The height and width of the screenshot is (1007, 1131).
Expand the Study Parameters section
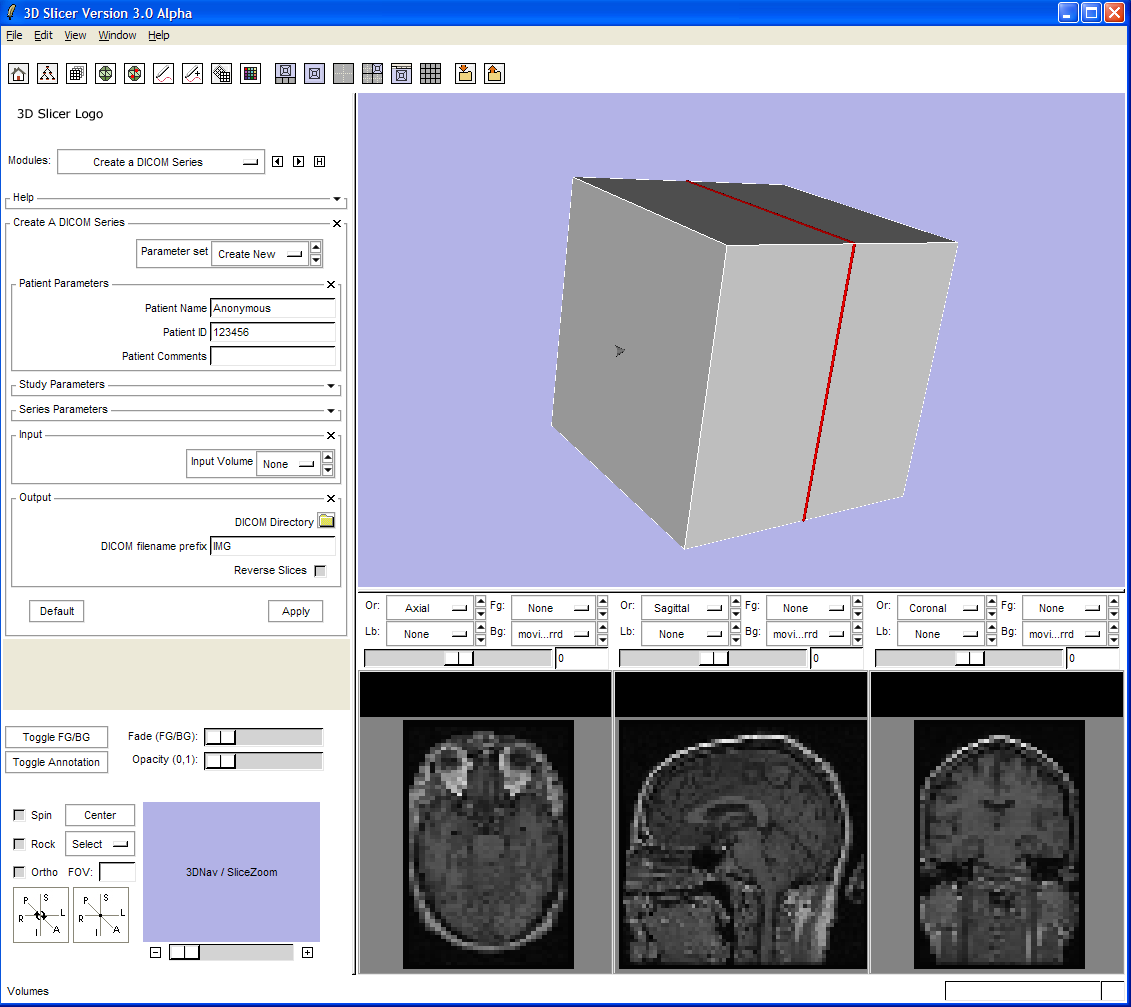(331, 385)
